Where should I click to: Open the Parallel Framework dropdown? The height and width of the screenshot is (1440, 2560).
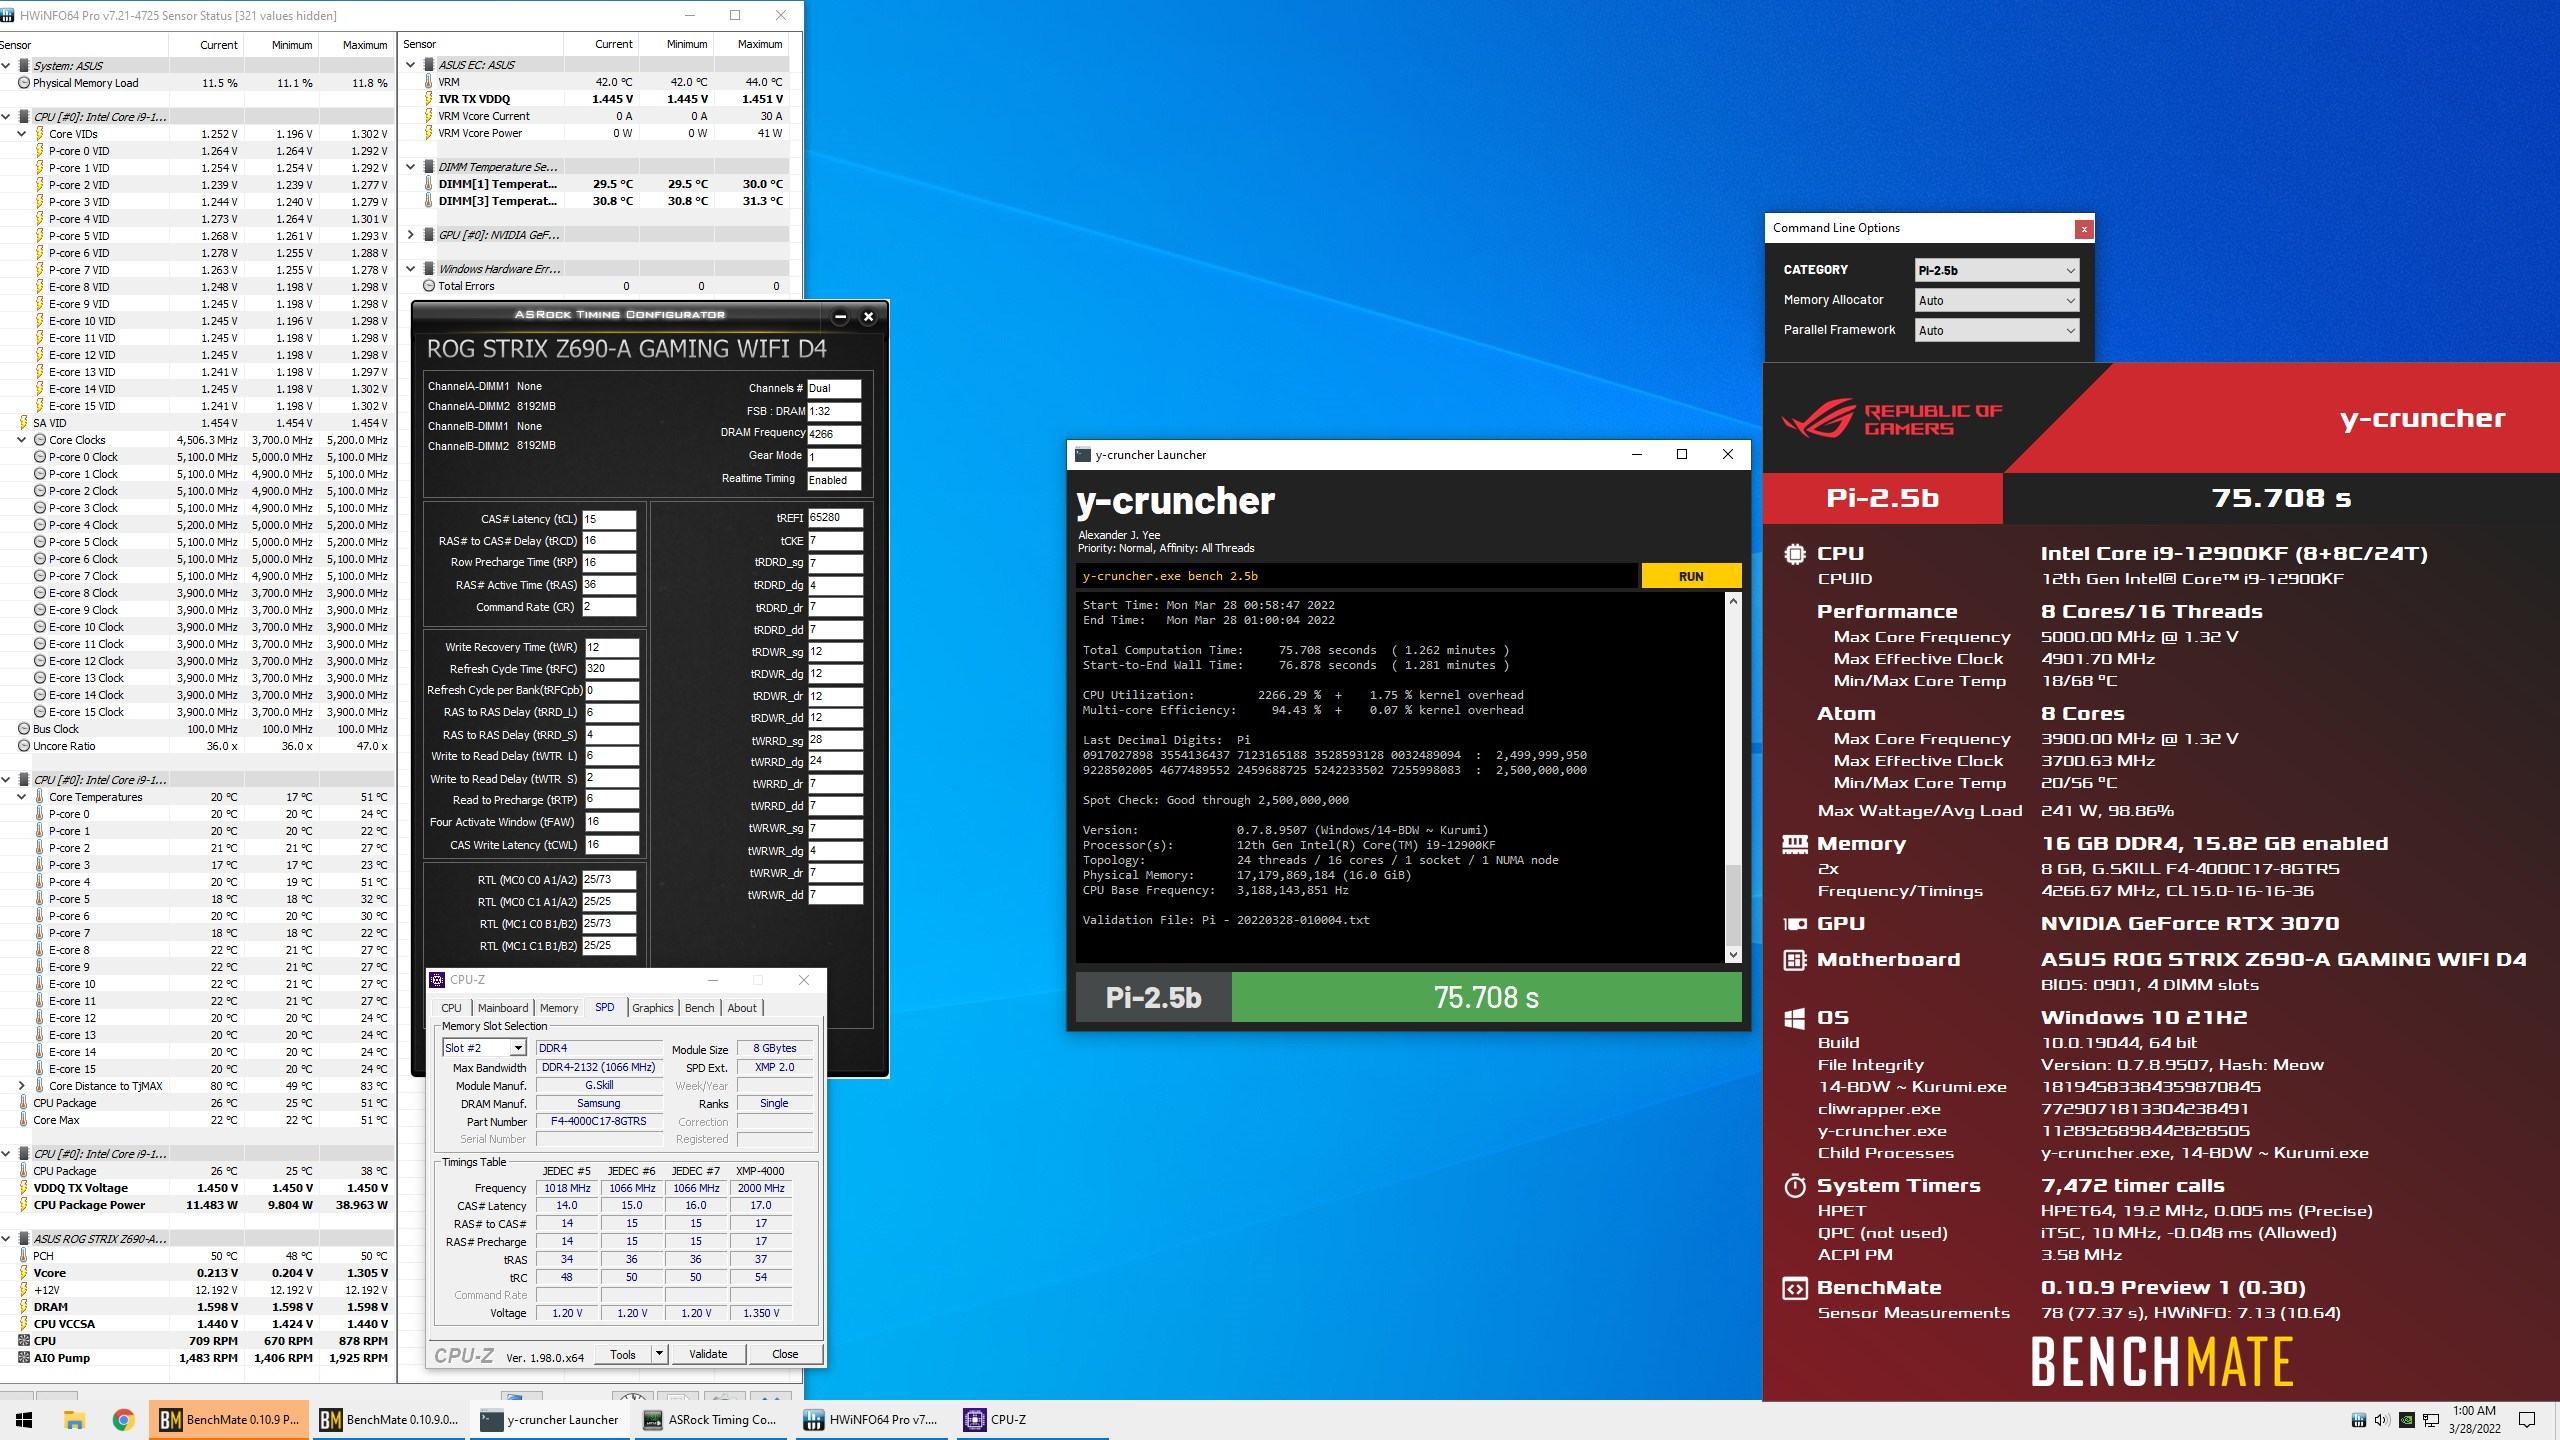[1997, 330]
